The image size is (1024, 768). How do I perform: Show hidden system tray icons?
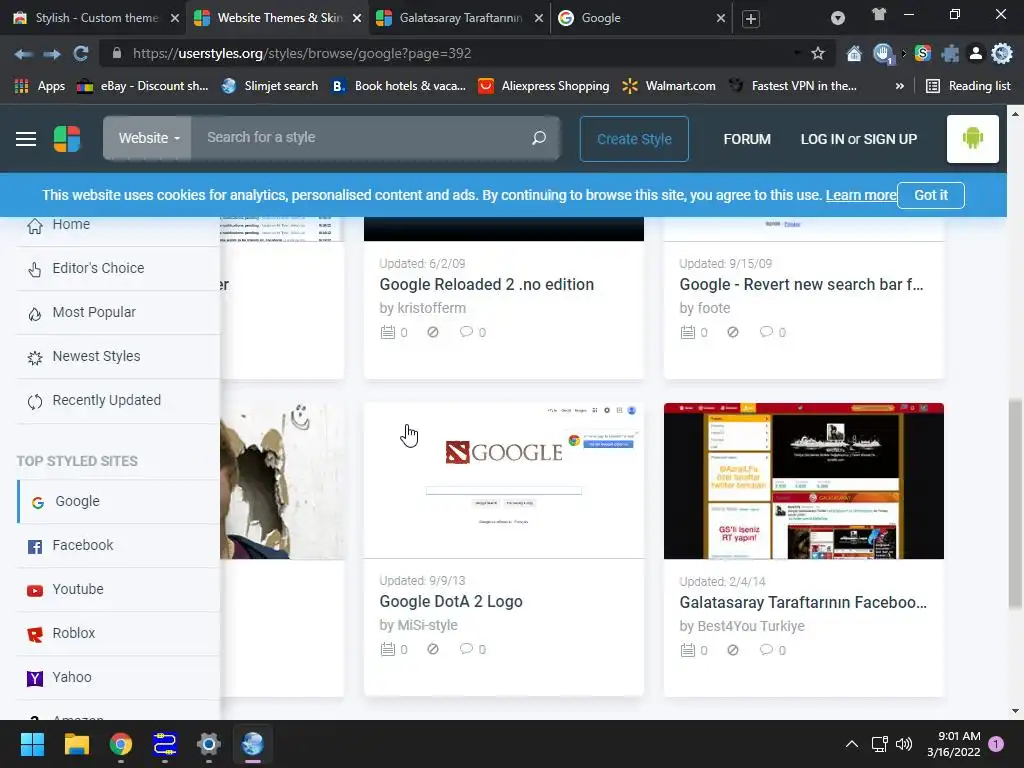pos(852,744)
